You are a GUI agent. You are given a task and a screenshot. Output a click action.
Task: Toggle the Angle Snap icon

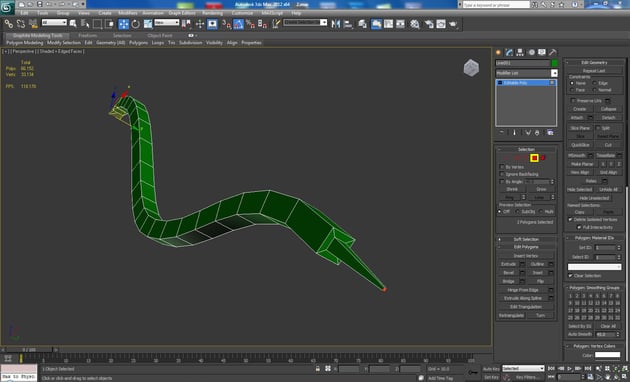(x=238, y=24)
